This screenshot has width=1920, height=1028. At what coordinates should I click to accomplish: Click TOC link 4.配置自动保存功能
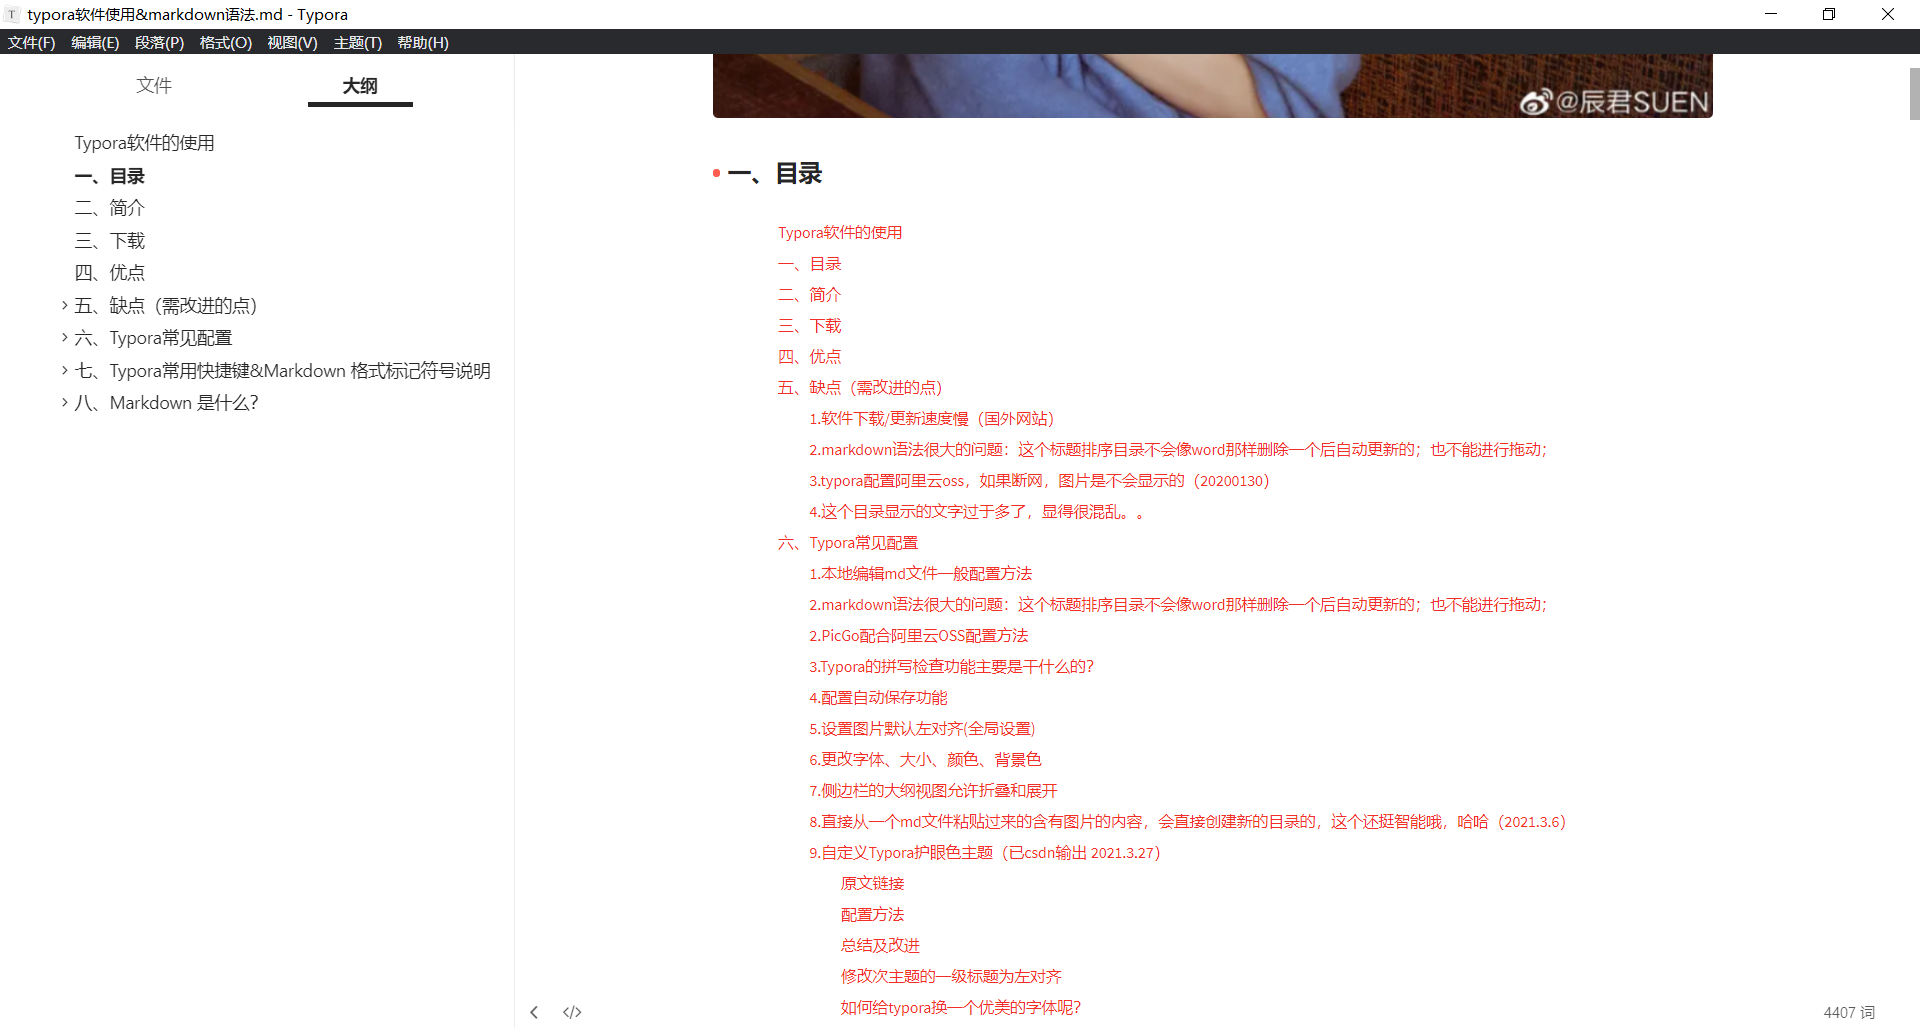point(878,698)
